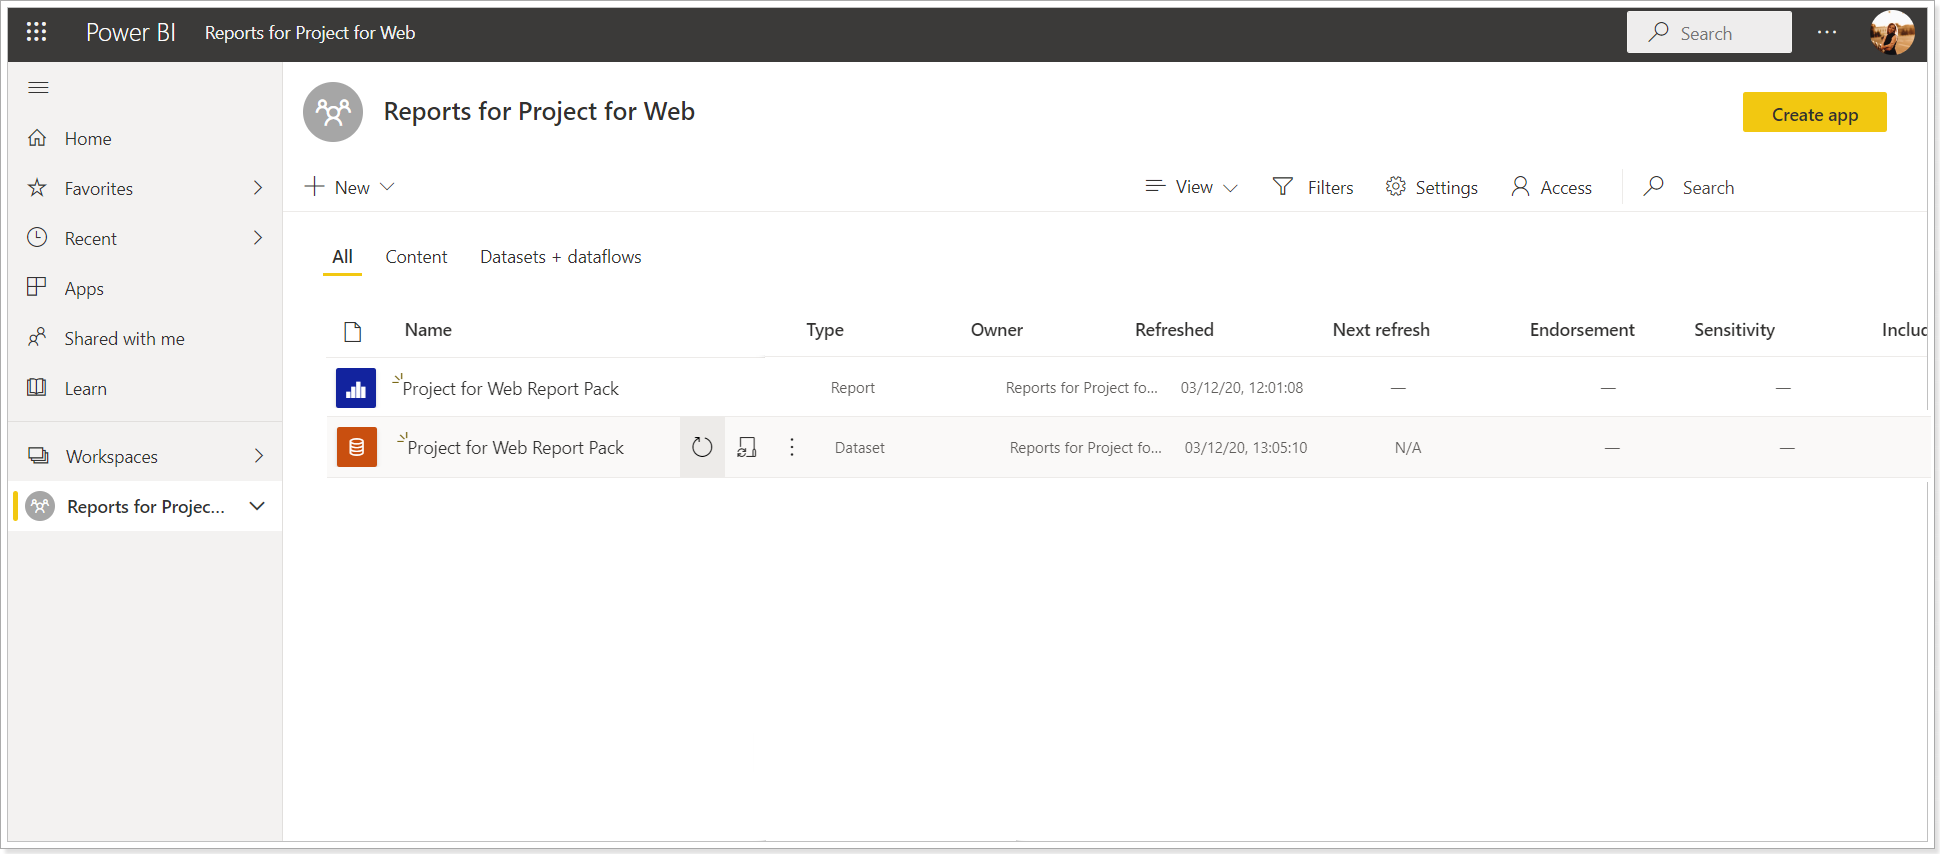Image resolution: width=1940 pixels, height=854 pixels.
Task: Open the Filters pane
Action: pos(1313,187)
